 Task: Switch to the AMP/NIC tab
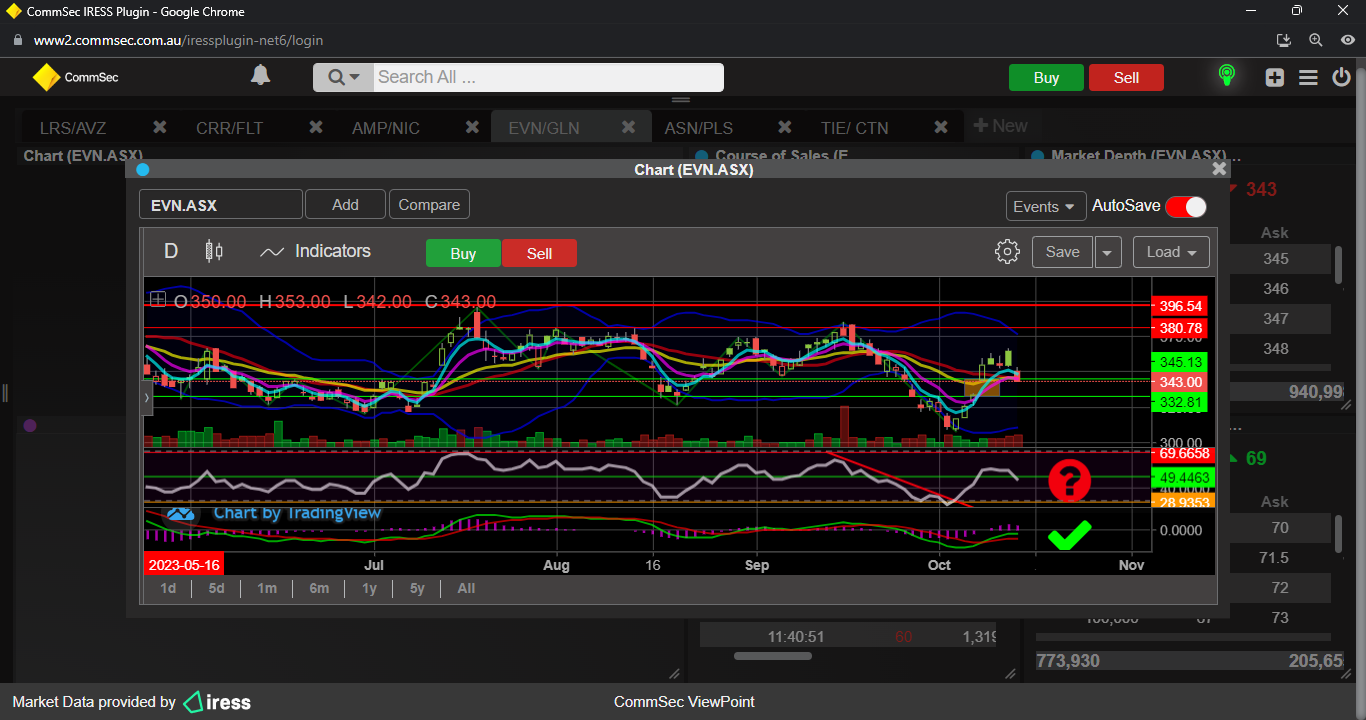(386, 128)
